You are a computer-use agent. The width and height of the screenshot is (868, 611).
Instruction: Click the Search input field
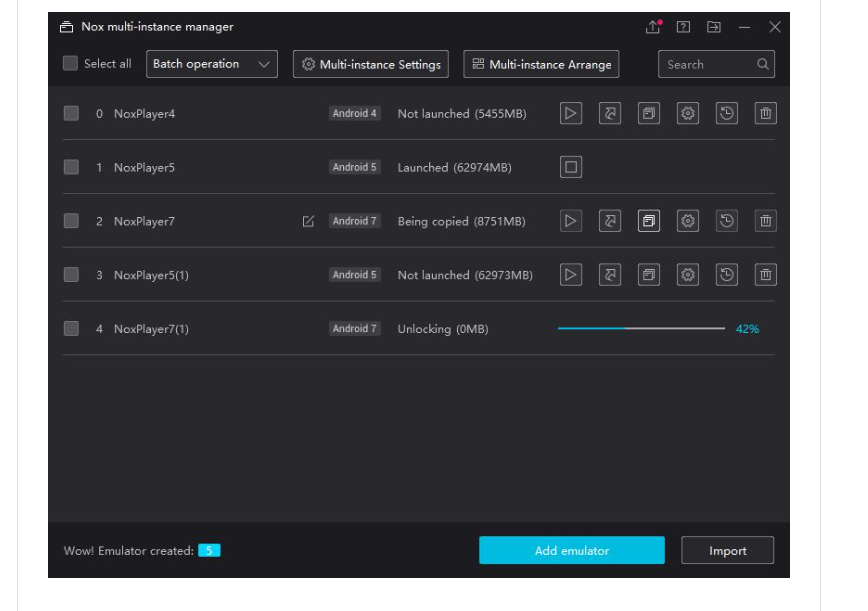coord(716,64)
